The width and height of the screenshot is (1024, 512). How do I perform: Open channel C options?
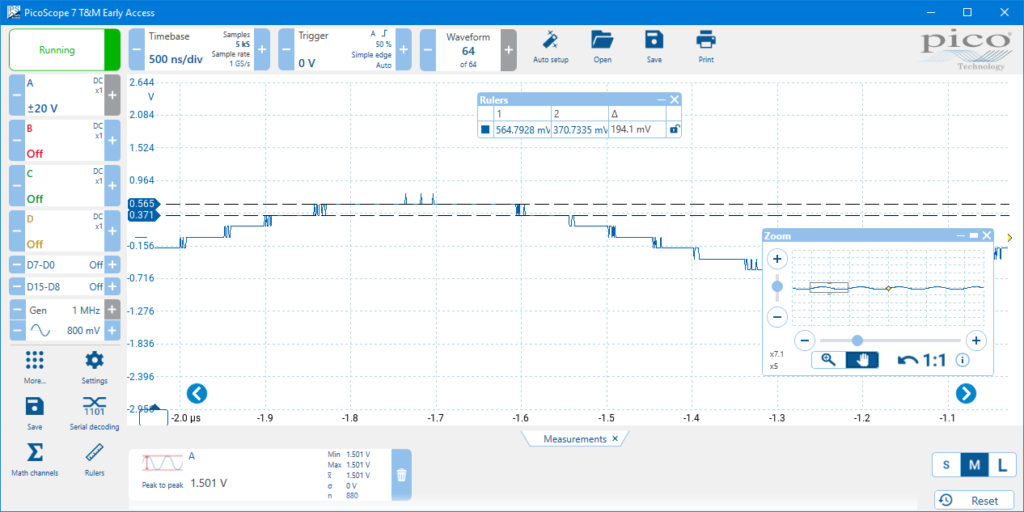[65, 185]
